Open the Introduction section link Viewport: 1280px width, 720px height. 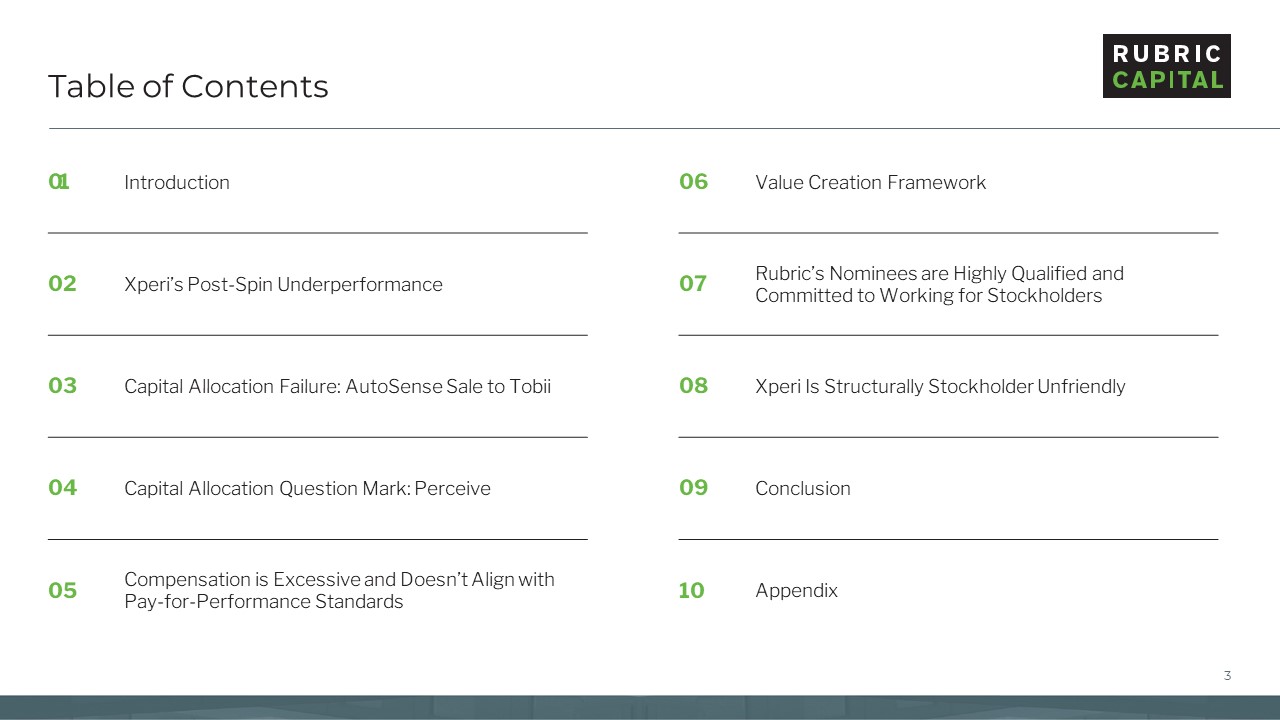click(177, 183)
